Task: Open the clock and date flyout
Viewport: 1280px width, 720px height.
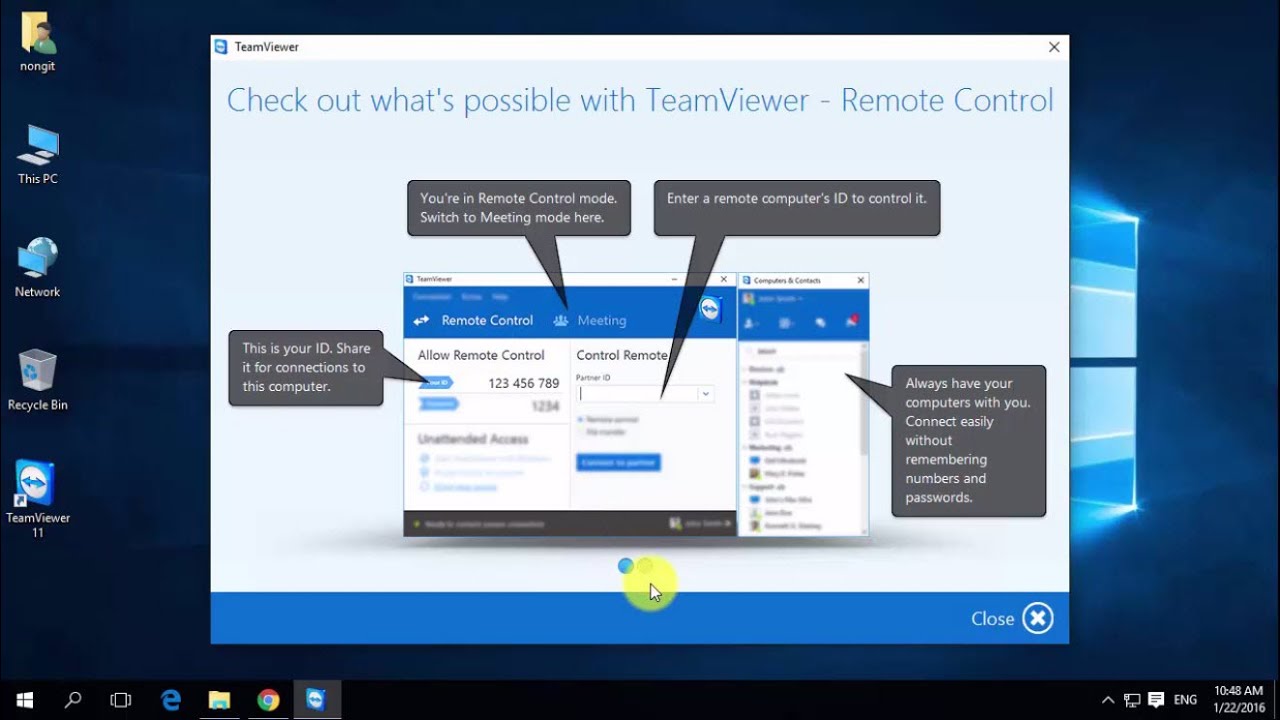Action: [x=1239, y=699]
